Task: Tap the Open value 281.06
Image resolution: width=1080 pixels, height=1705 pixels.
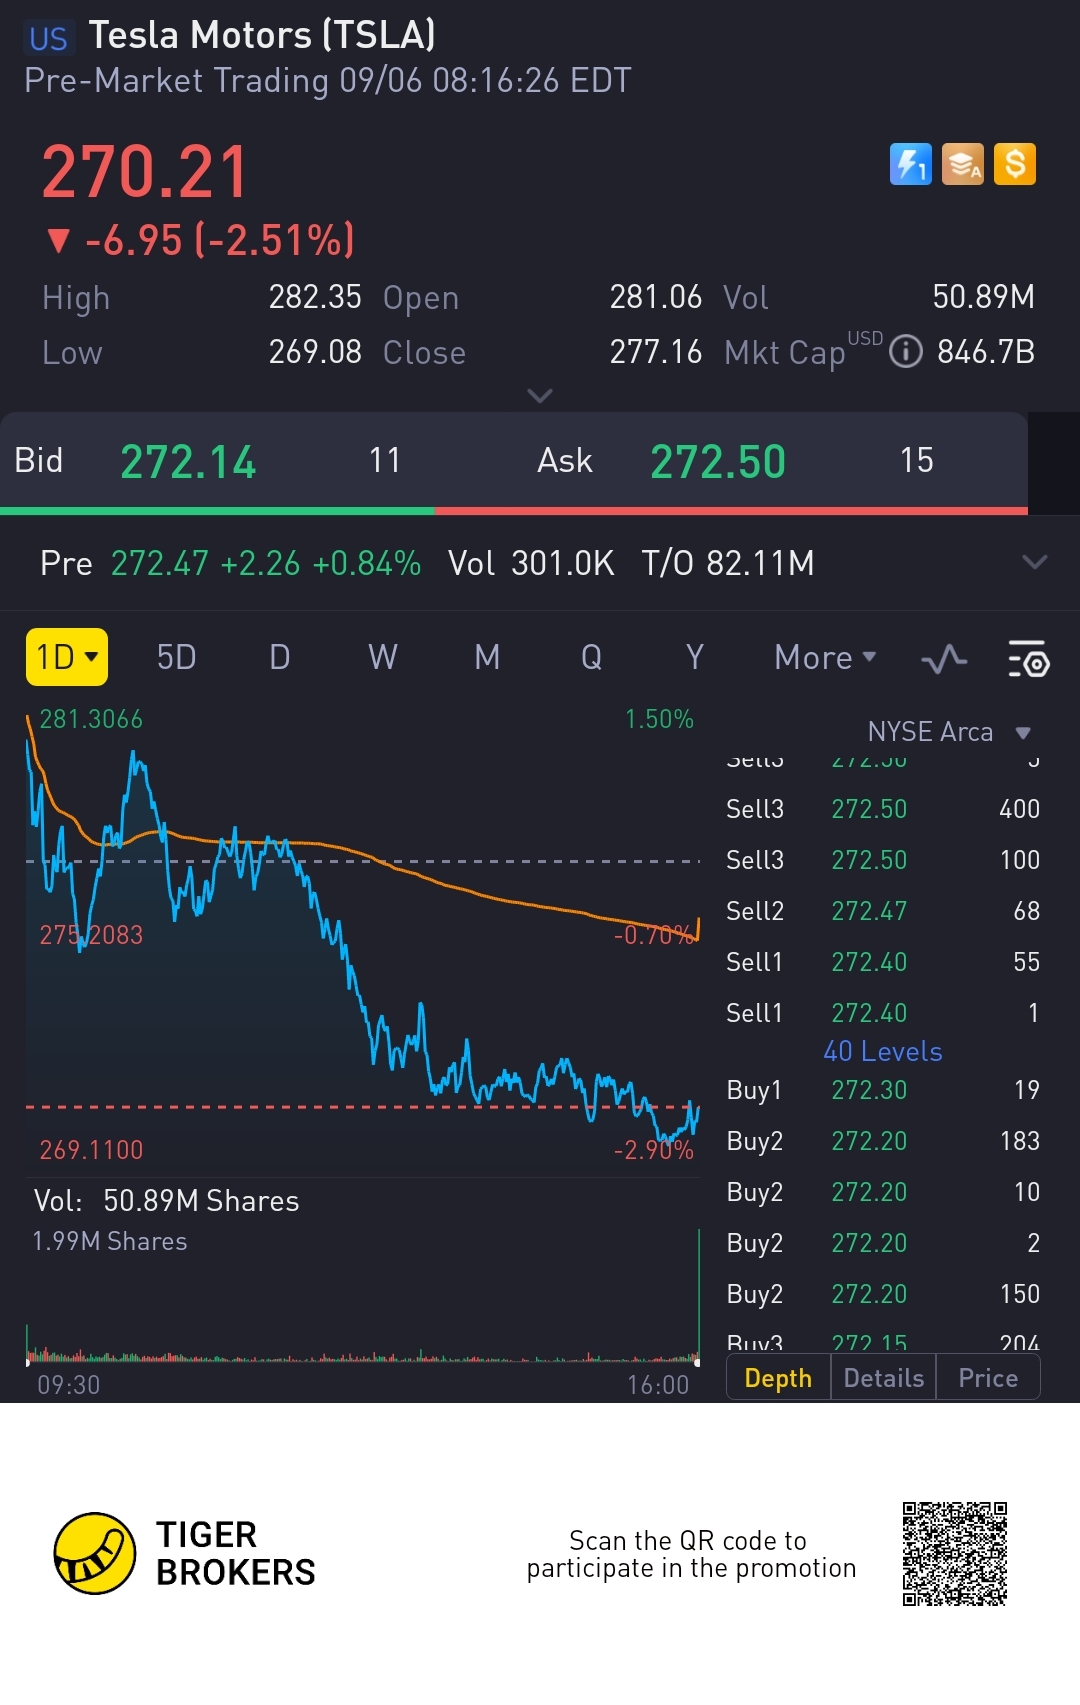Action: click(x=656, y=297)
